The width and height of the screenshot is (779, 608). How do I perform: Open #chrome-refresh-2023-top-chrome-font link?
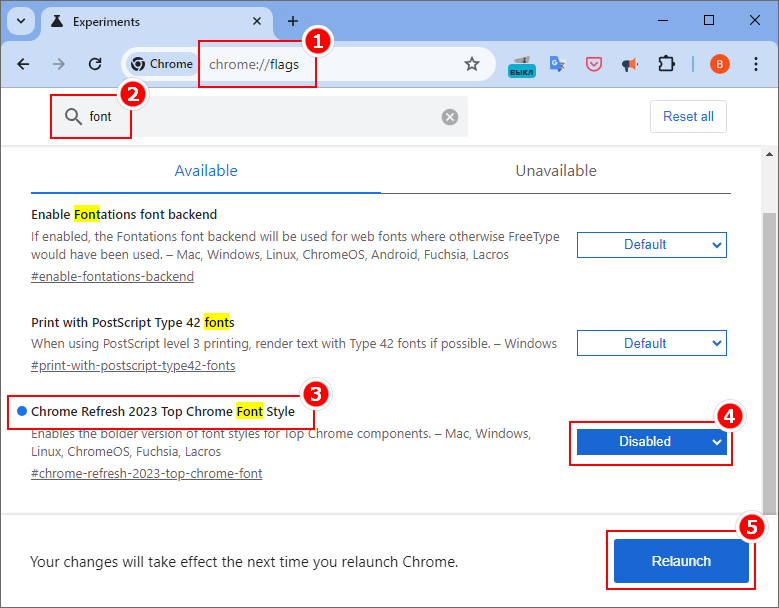click(x=147, y=473)
